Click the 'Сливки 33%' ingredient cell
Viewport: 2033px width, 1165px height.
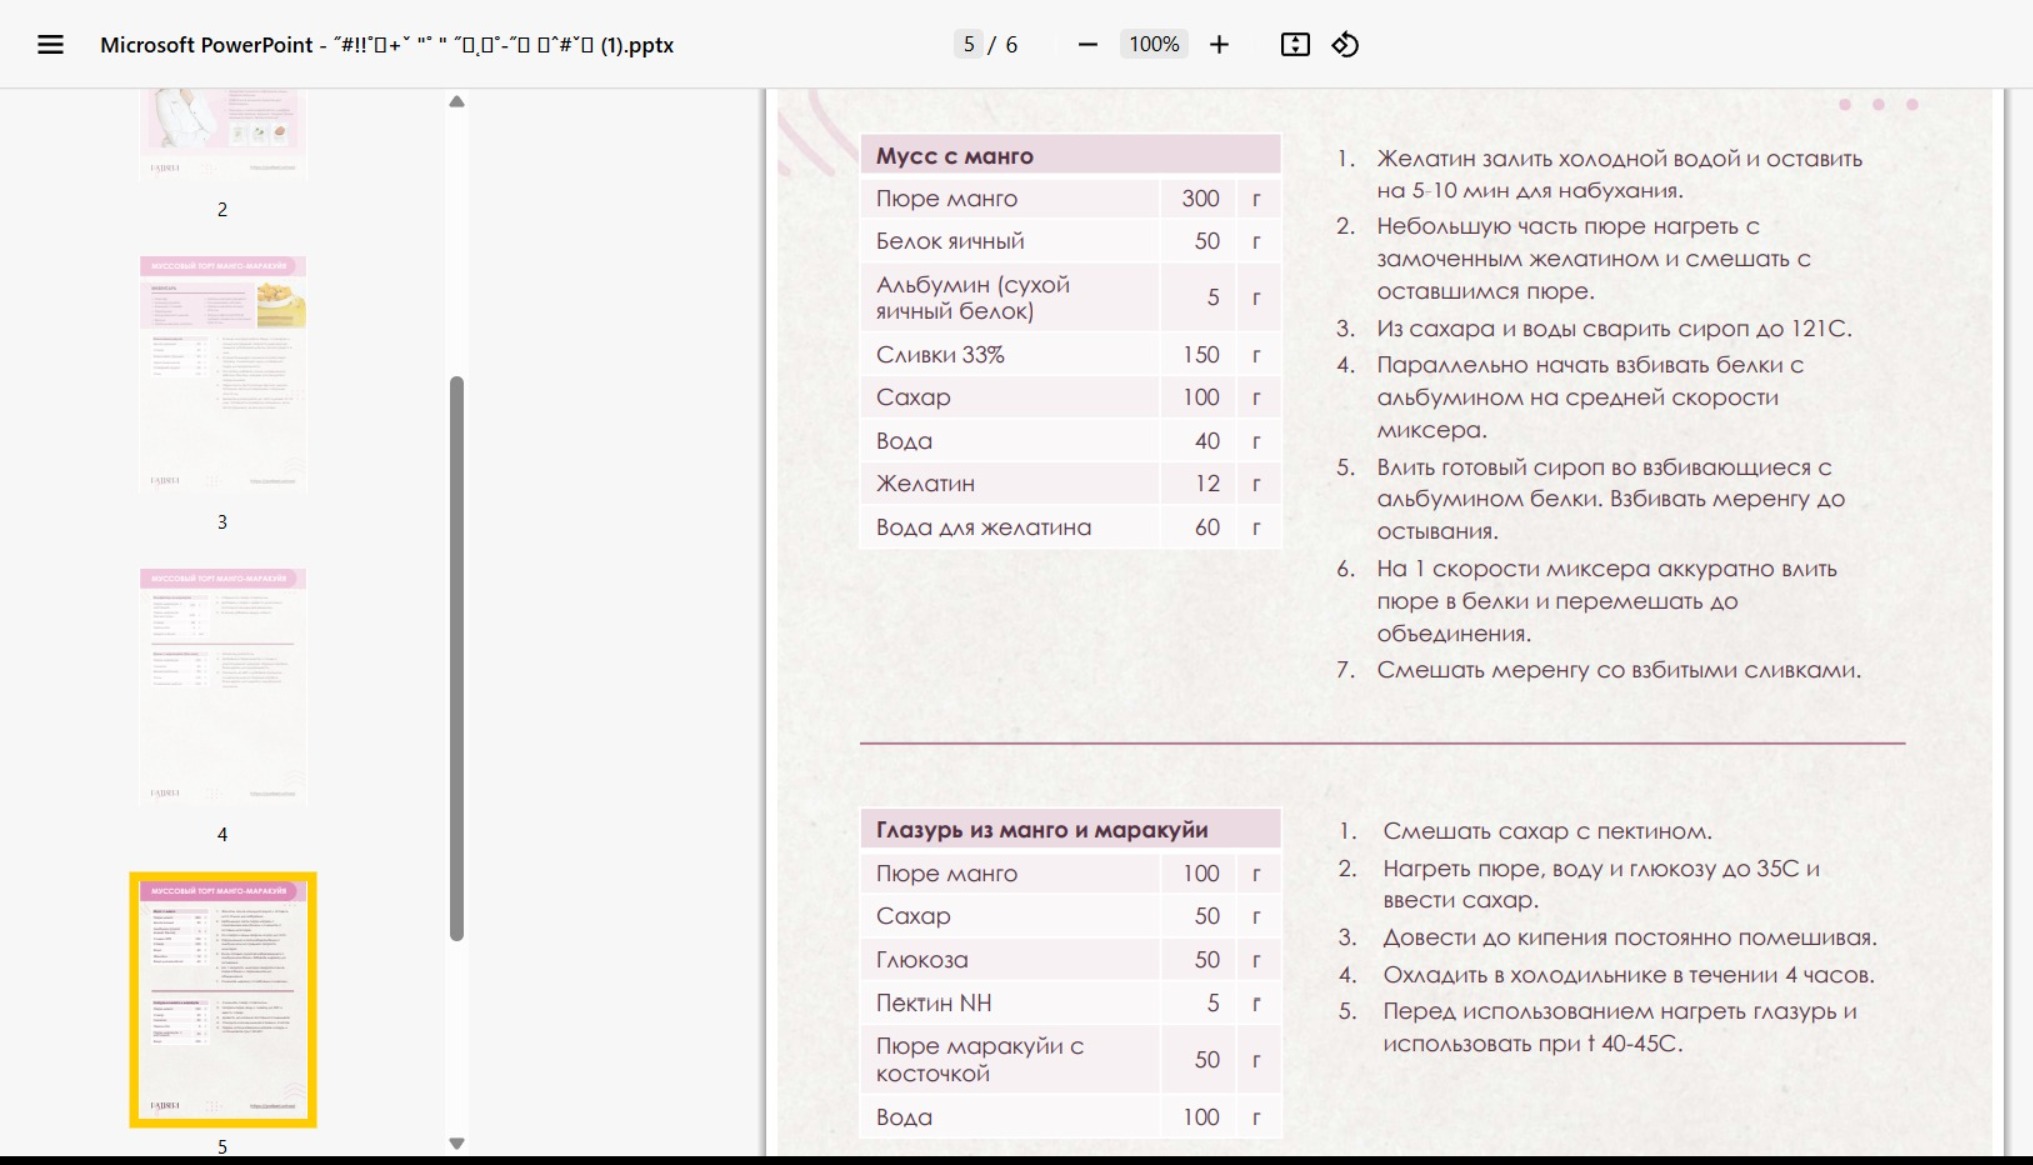coord(1009,355)
